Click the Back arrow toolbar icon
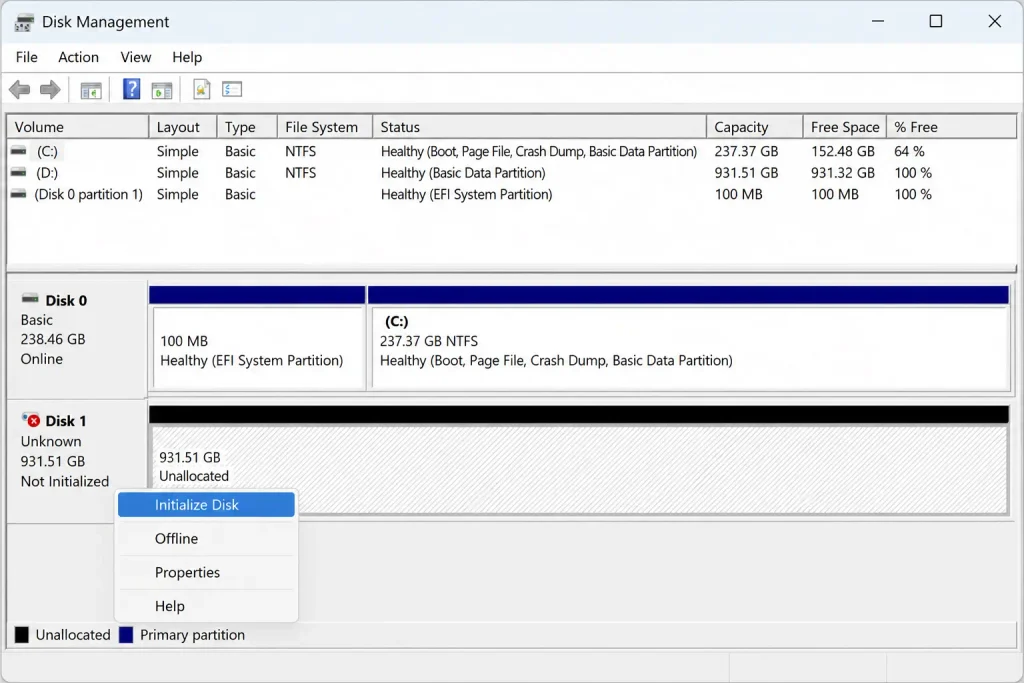Screen dimensions: 1024x683 20,89
